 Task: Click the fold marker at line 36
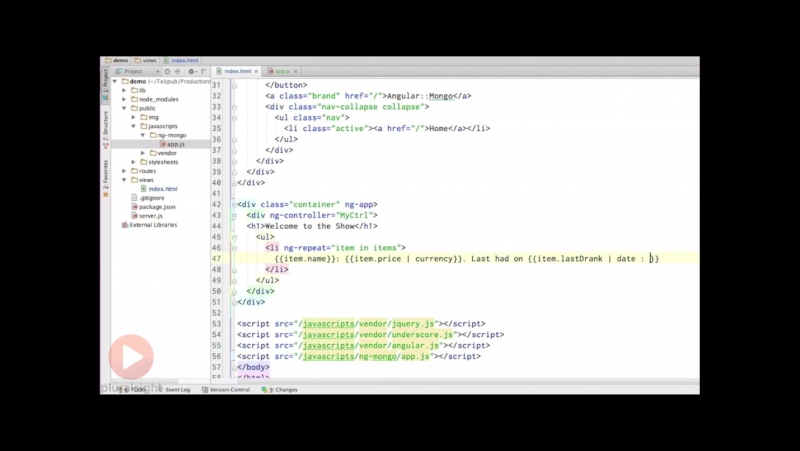click(x=234, y=139)
